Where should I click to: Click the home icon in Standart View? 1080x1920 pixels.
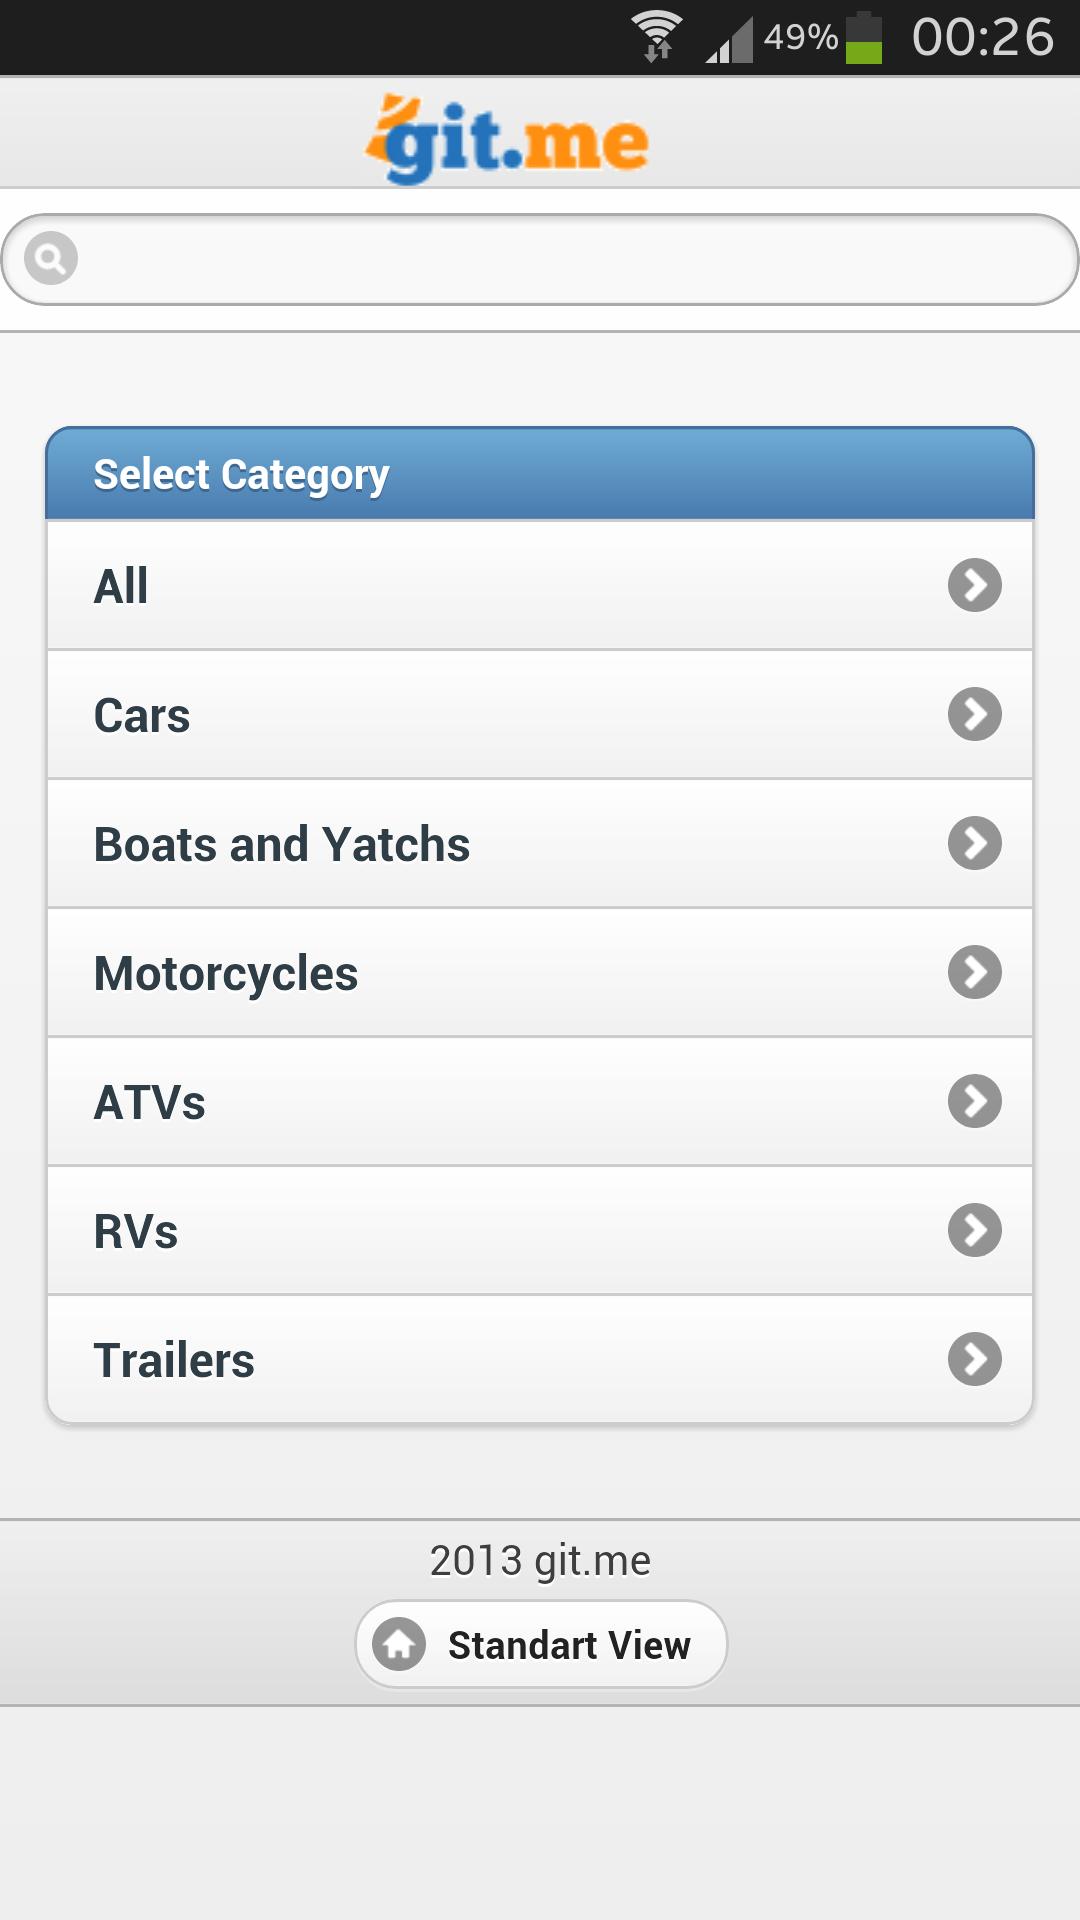399,1644
